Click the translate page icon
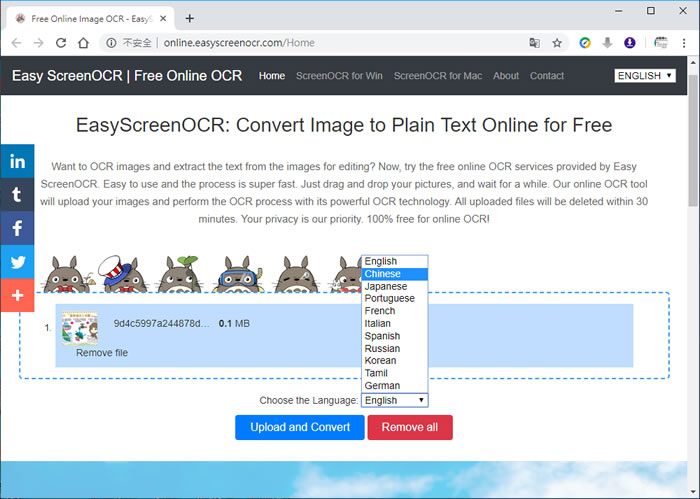 point(535,43)
